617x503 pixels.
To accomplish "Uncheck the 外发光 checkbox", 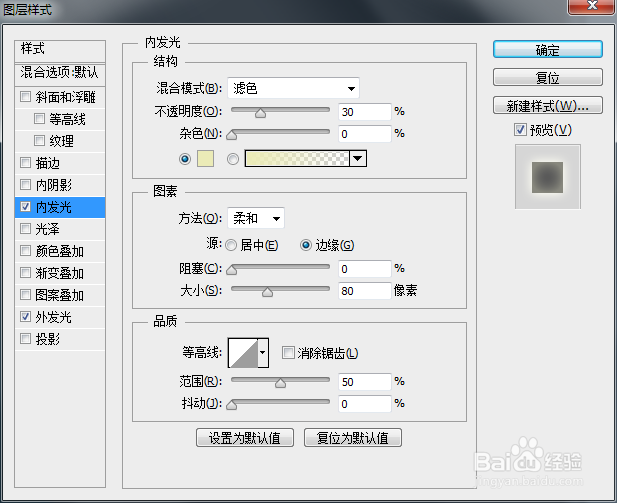I will pyautogui.click(x=26, y=316).
